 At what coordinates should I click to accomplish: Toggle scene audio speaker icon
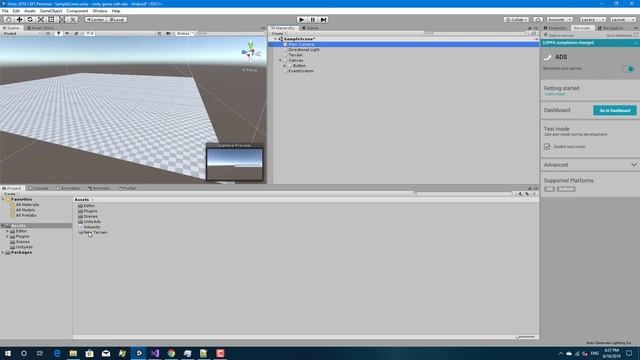click(67, 33)
